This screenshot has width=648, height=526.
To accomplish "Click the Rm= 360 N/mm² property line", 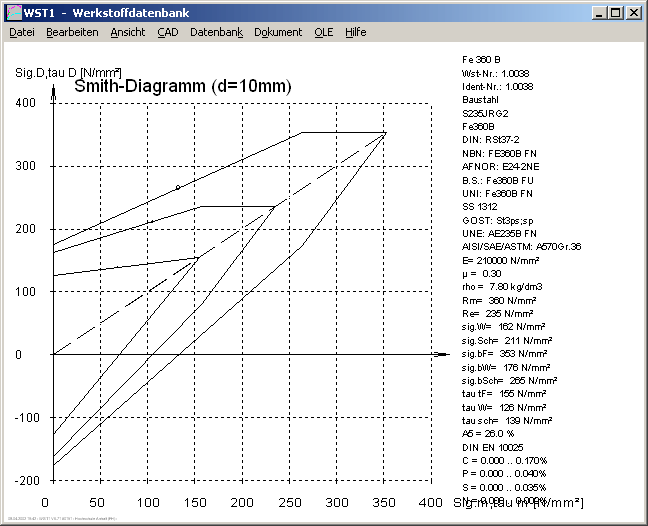I will point(495,300).
